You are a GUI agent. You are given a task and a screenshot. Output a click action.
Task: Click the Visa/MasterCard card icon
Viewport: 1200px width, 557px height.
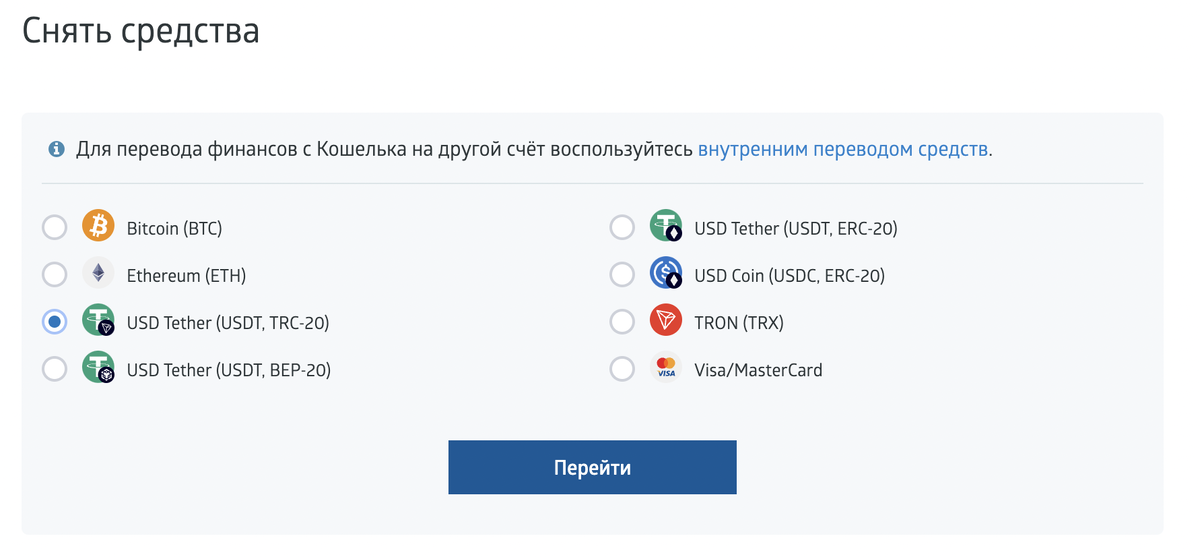(665, 368)
